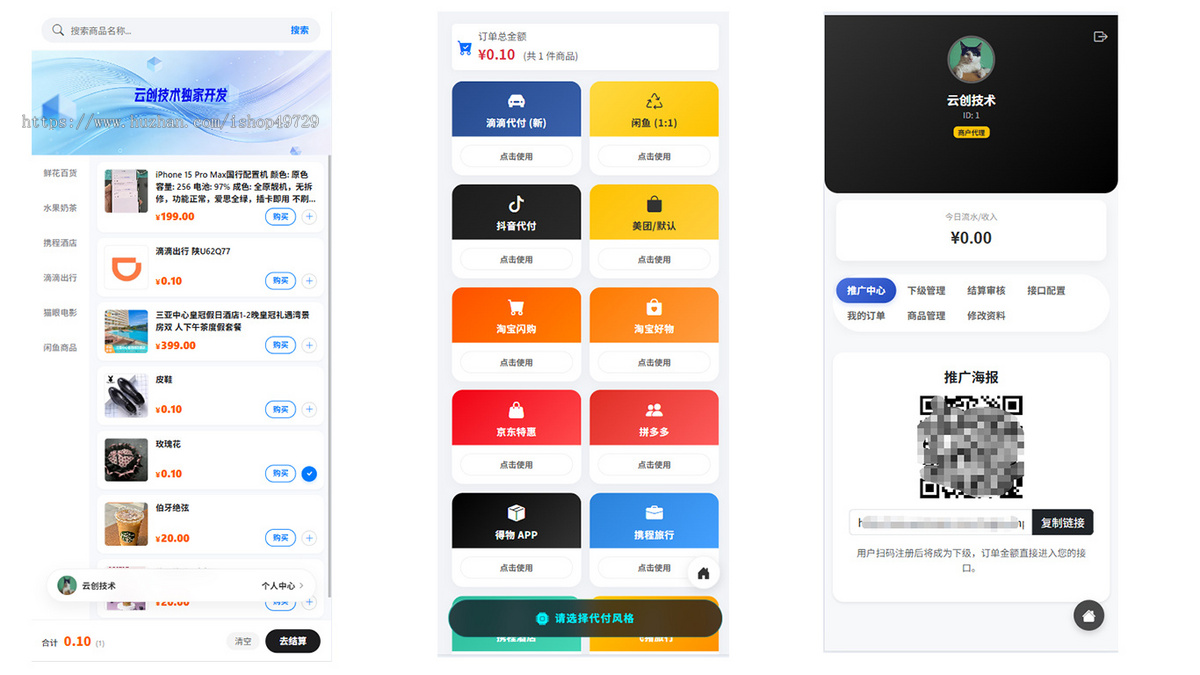
Task: Switch to the 修改资料 tab
Action: click(986, 316)
